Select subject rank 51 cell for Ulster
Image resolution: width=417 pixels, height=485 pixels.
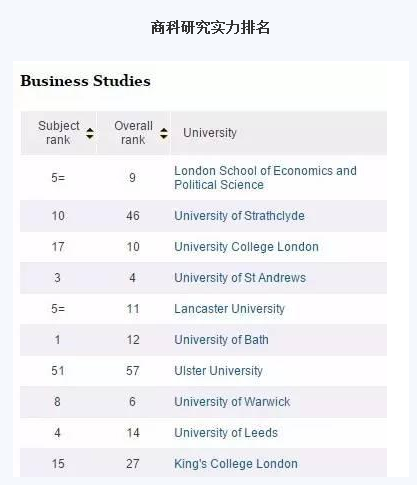click(x=58, y=371)
